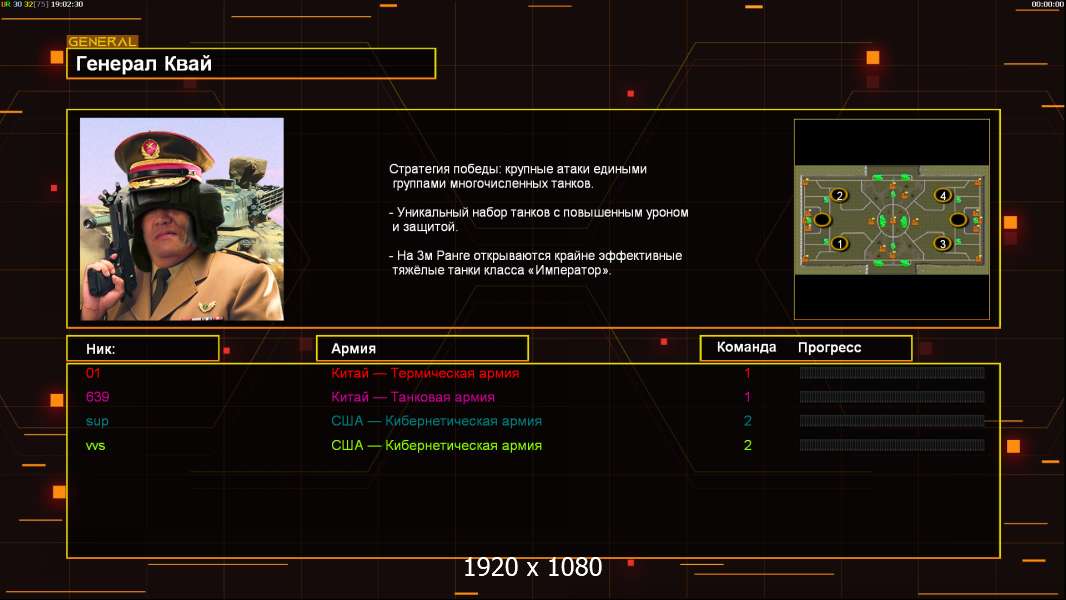Click team number for player sup
1066x600 pixels.
point(747,421)
